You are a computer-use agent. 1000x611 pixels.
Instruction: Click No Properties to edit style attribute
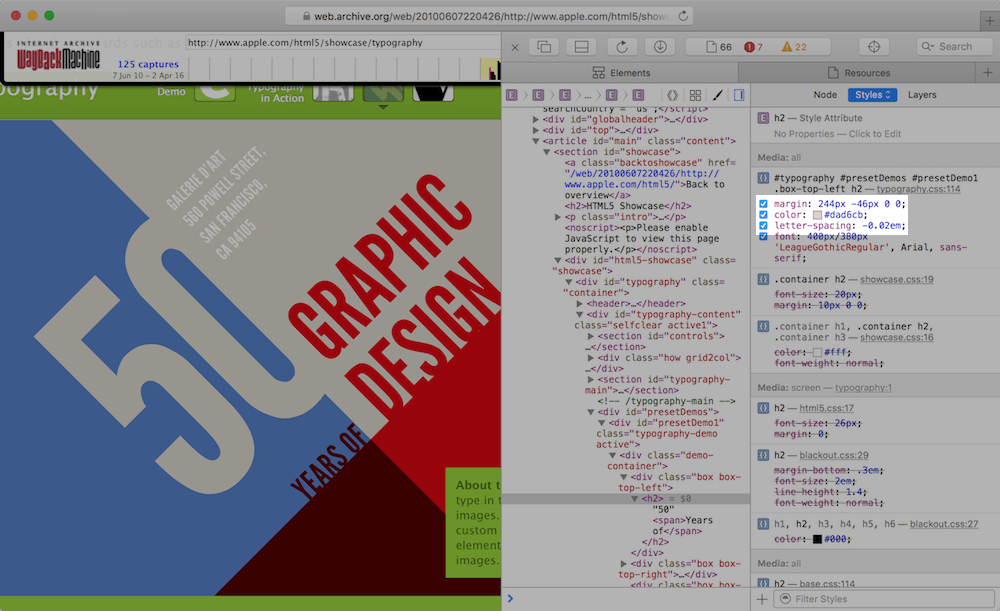click(837, 134)
